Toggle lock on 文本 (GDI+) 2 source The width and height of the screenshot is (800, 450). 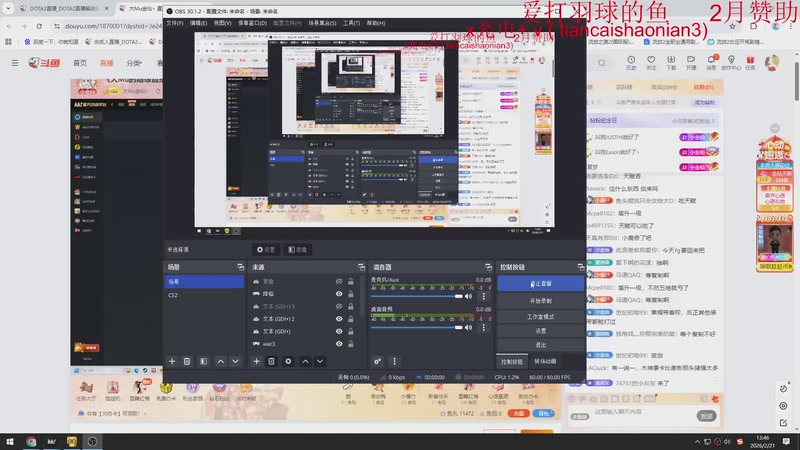click(351, 319)
